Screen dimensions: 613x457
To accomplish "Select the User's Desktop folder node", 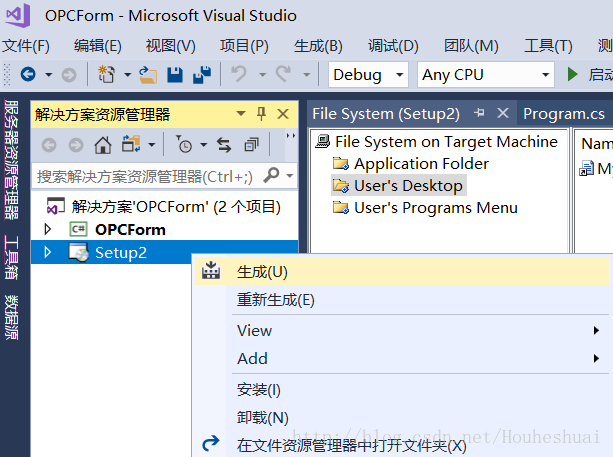I will pos(399,185).
